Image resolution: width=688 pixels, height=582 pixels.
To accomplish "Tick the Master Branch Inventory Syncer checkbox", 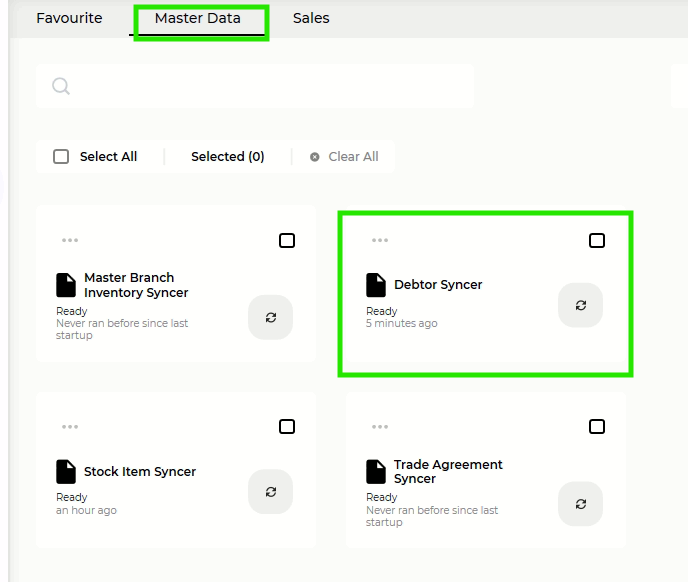I will 287,240.
